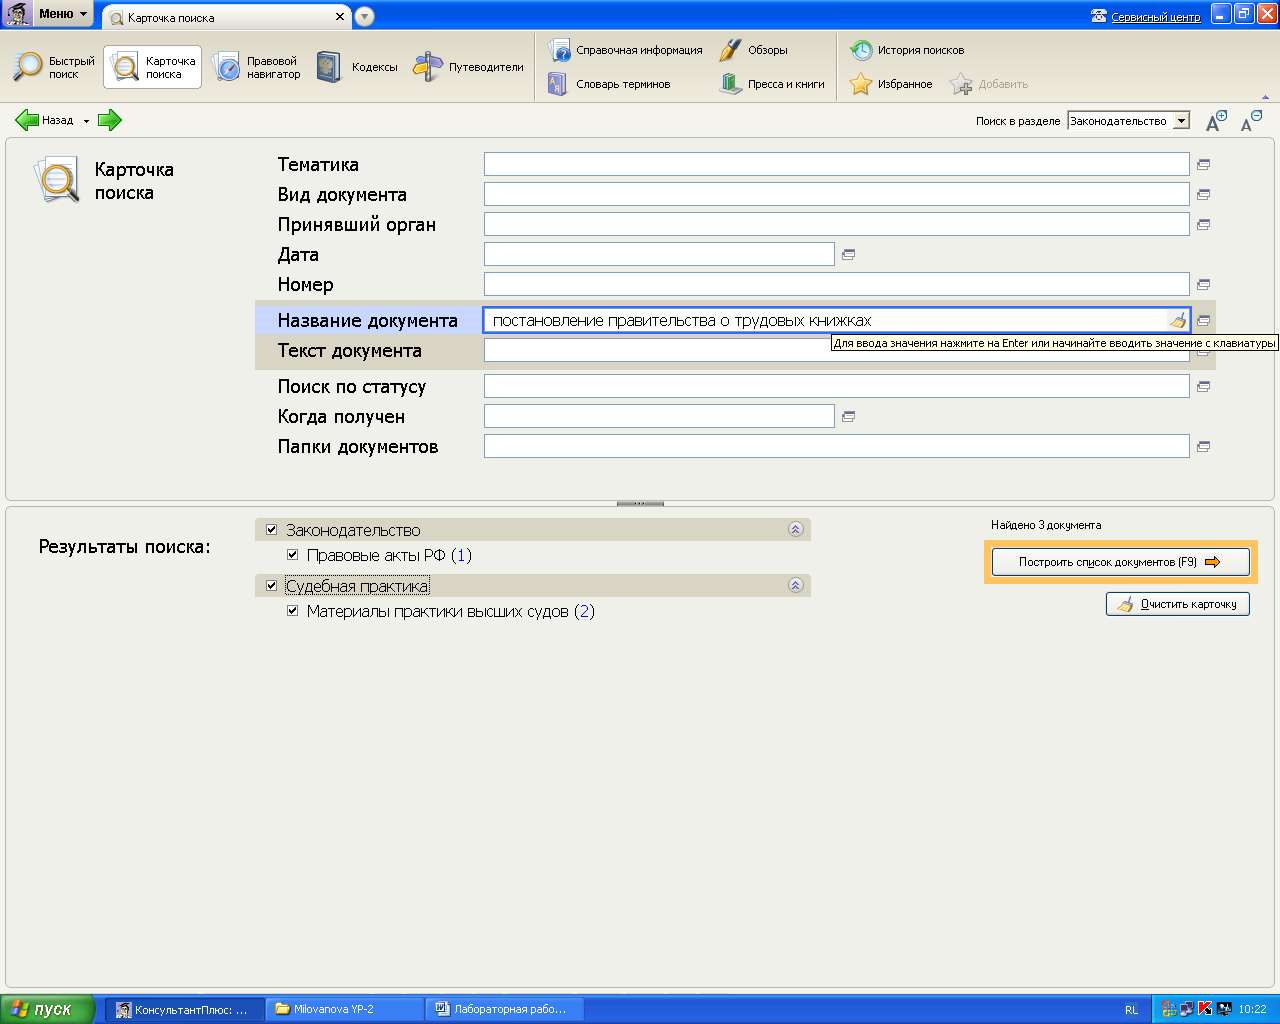
Task: Select the Карточка поиска toolbar button
Action: coord(153,67)
